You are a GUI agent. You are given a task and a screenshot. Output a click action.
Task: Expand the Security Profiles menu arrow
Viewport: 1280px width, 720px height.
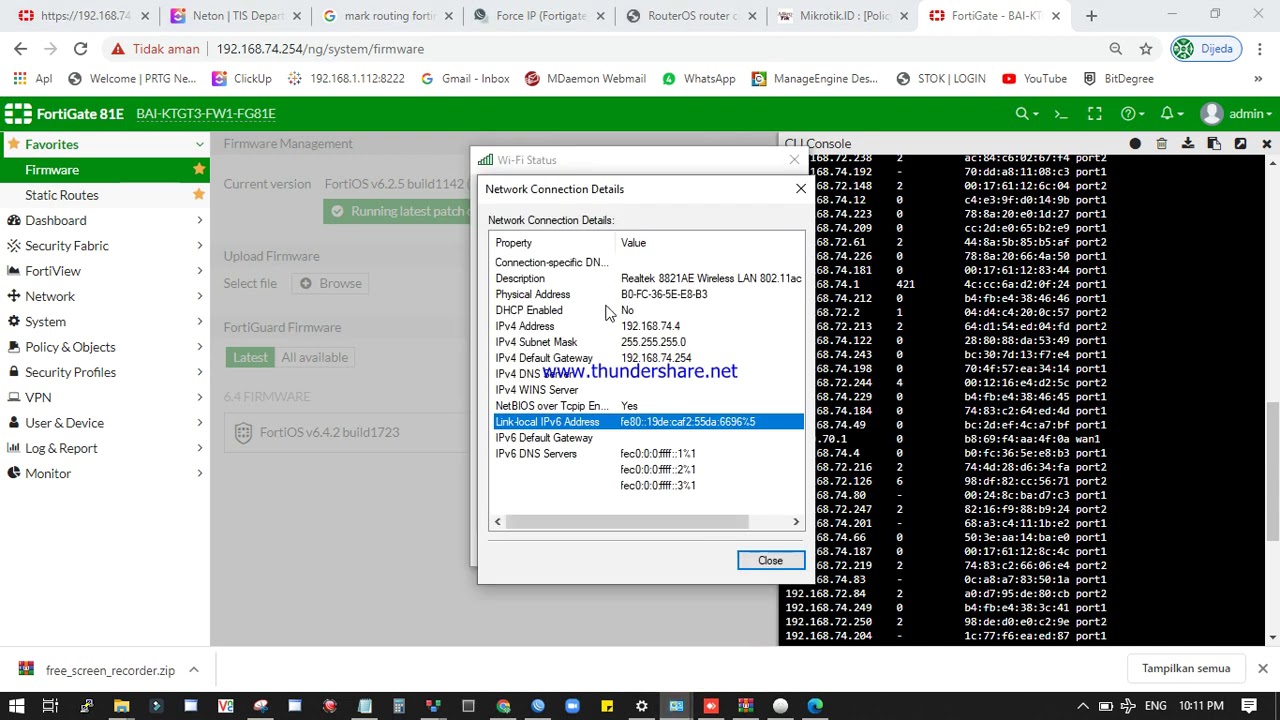coord(199,372)
